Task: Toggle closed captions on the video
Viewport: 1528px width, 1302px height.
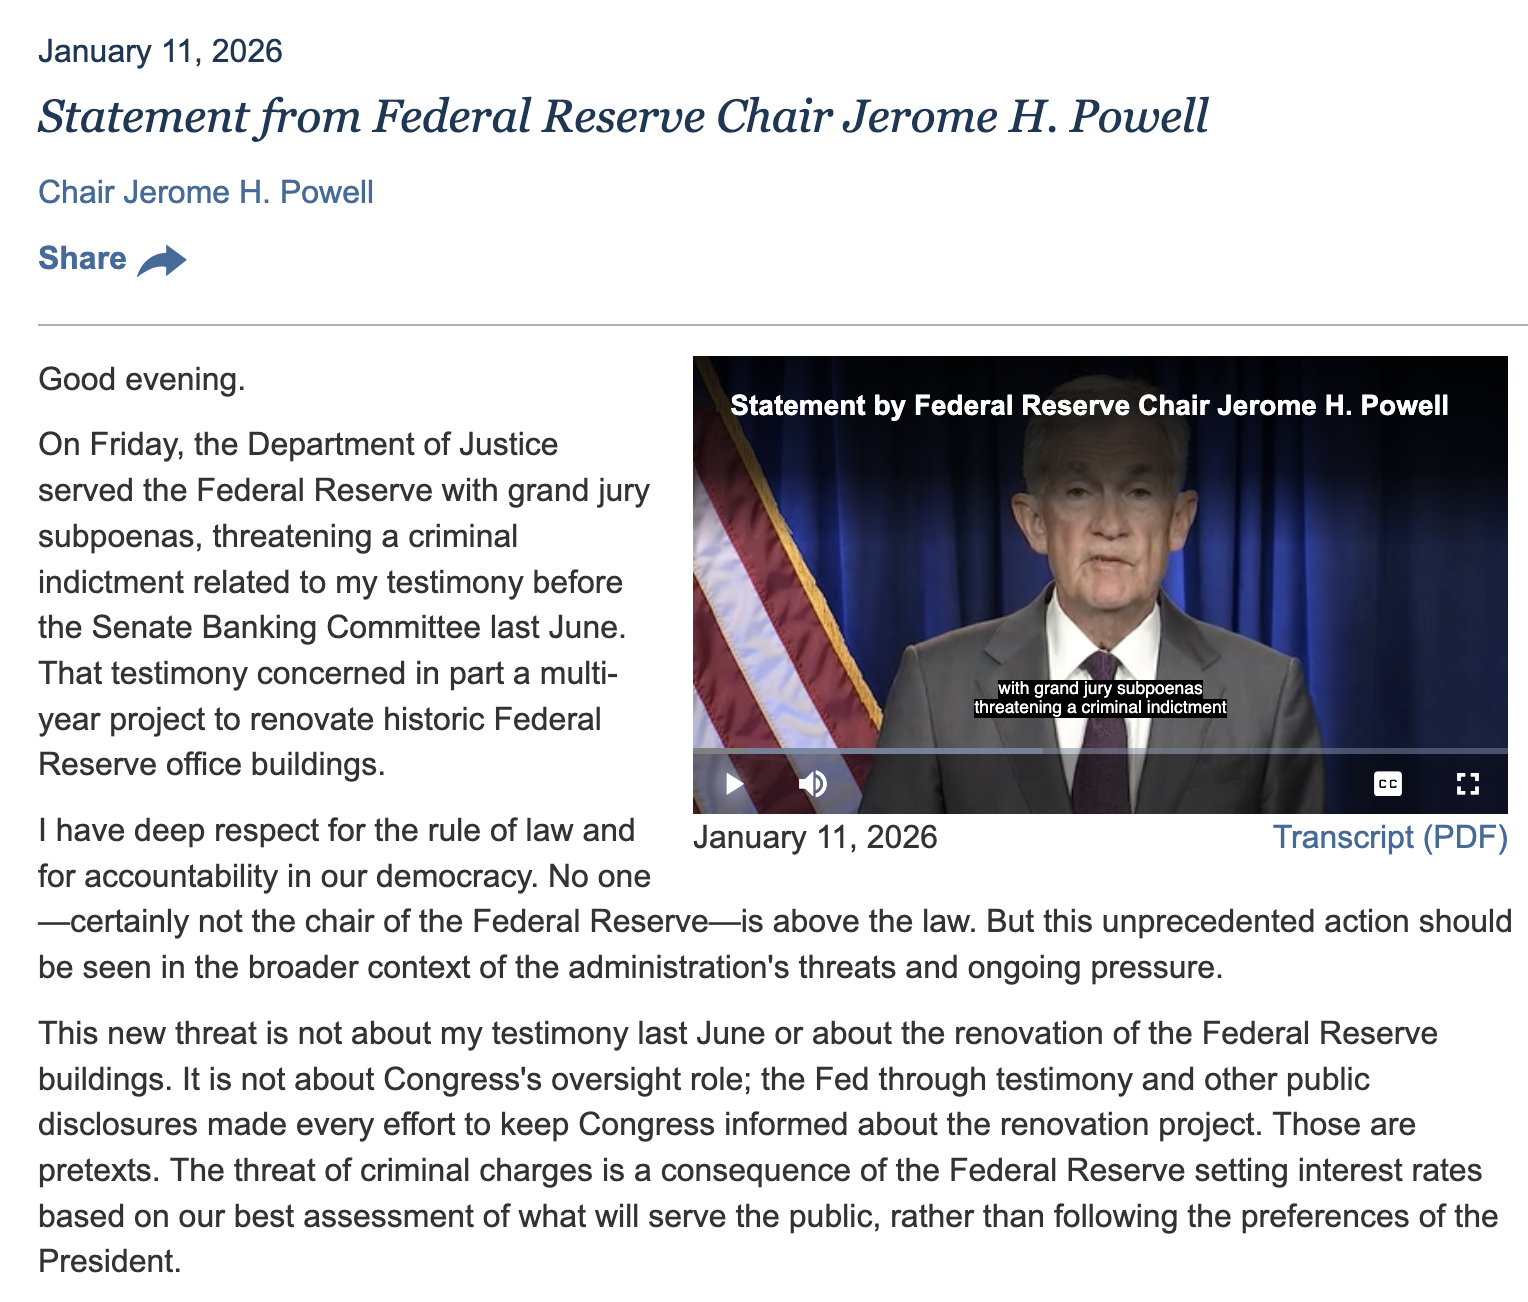Action: (1387, 783)
